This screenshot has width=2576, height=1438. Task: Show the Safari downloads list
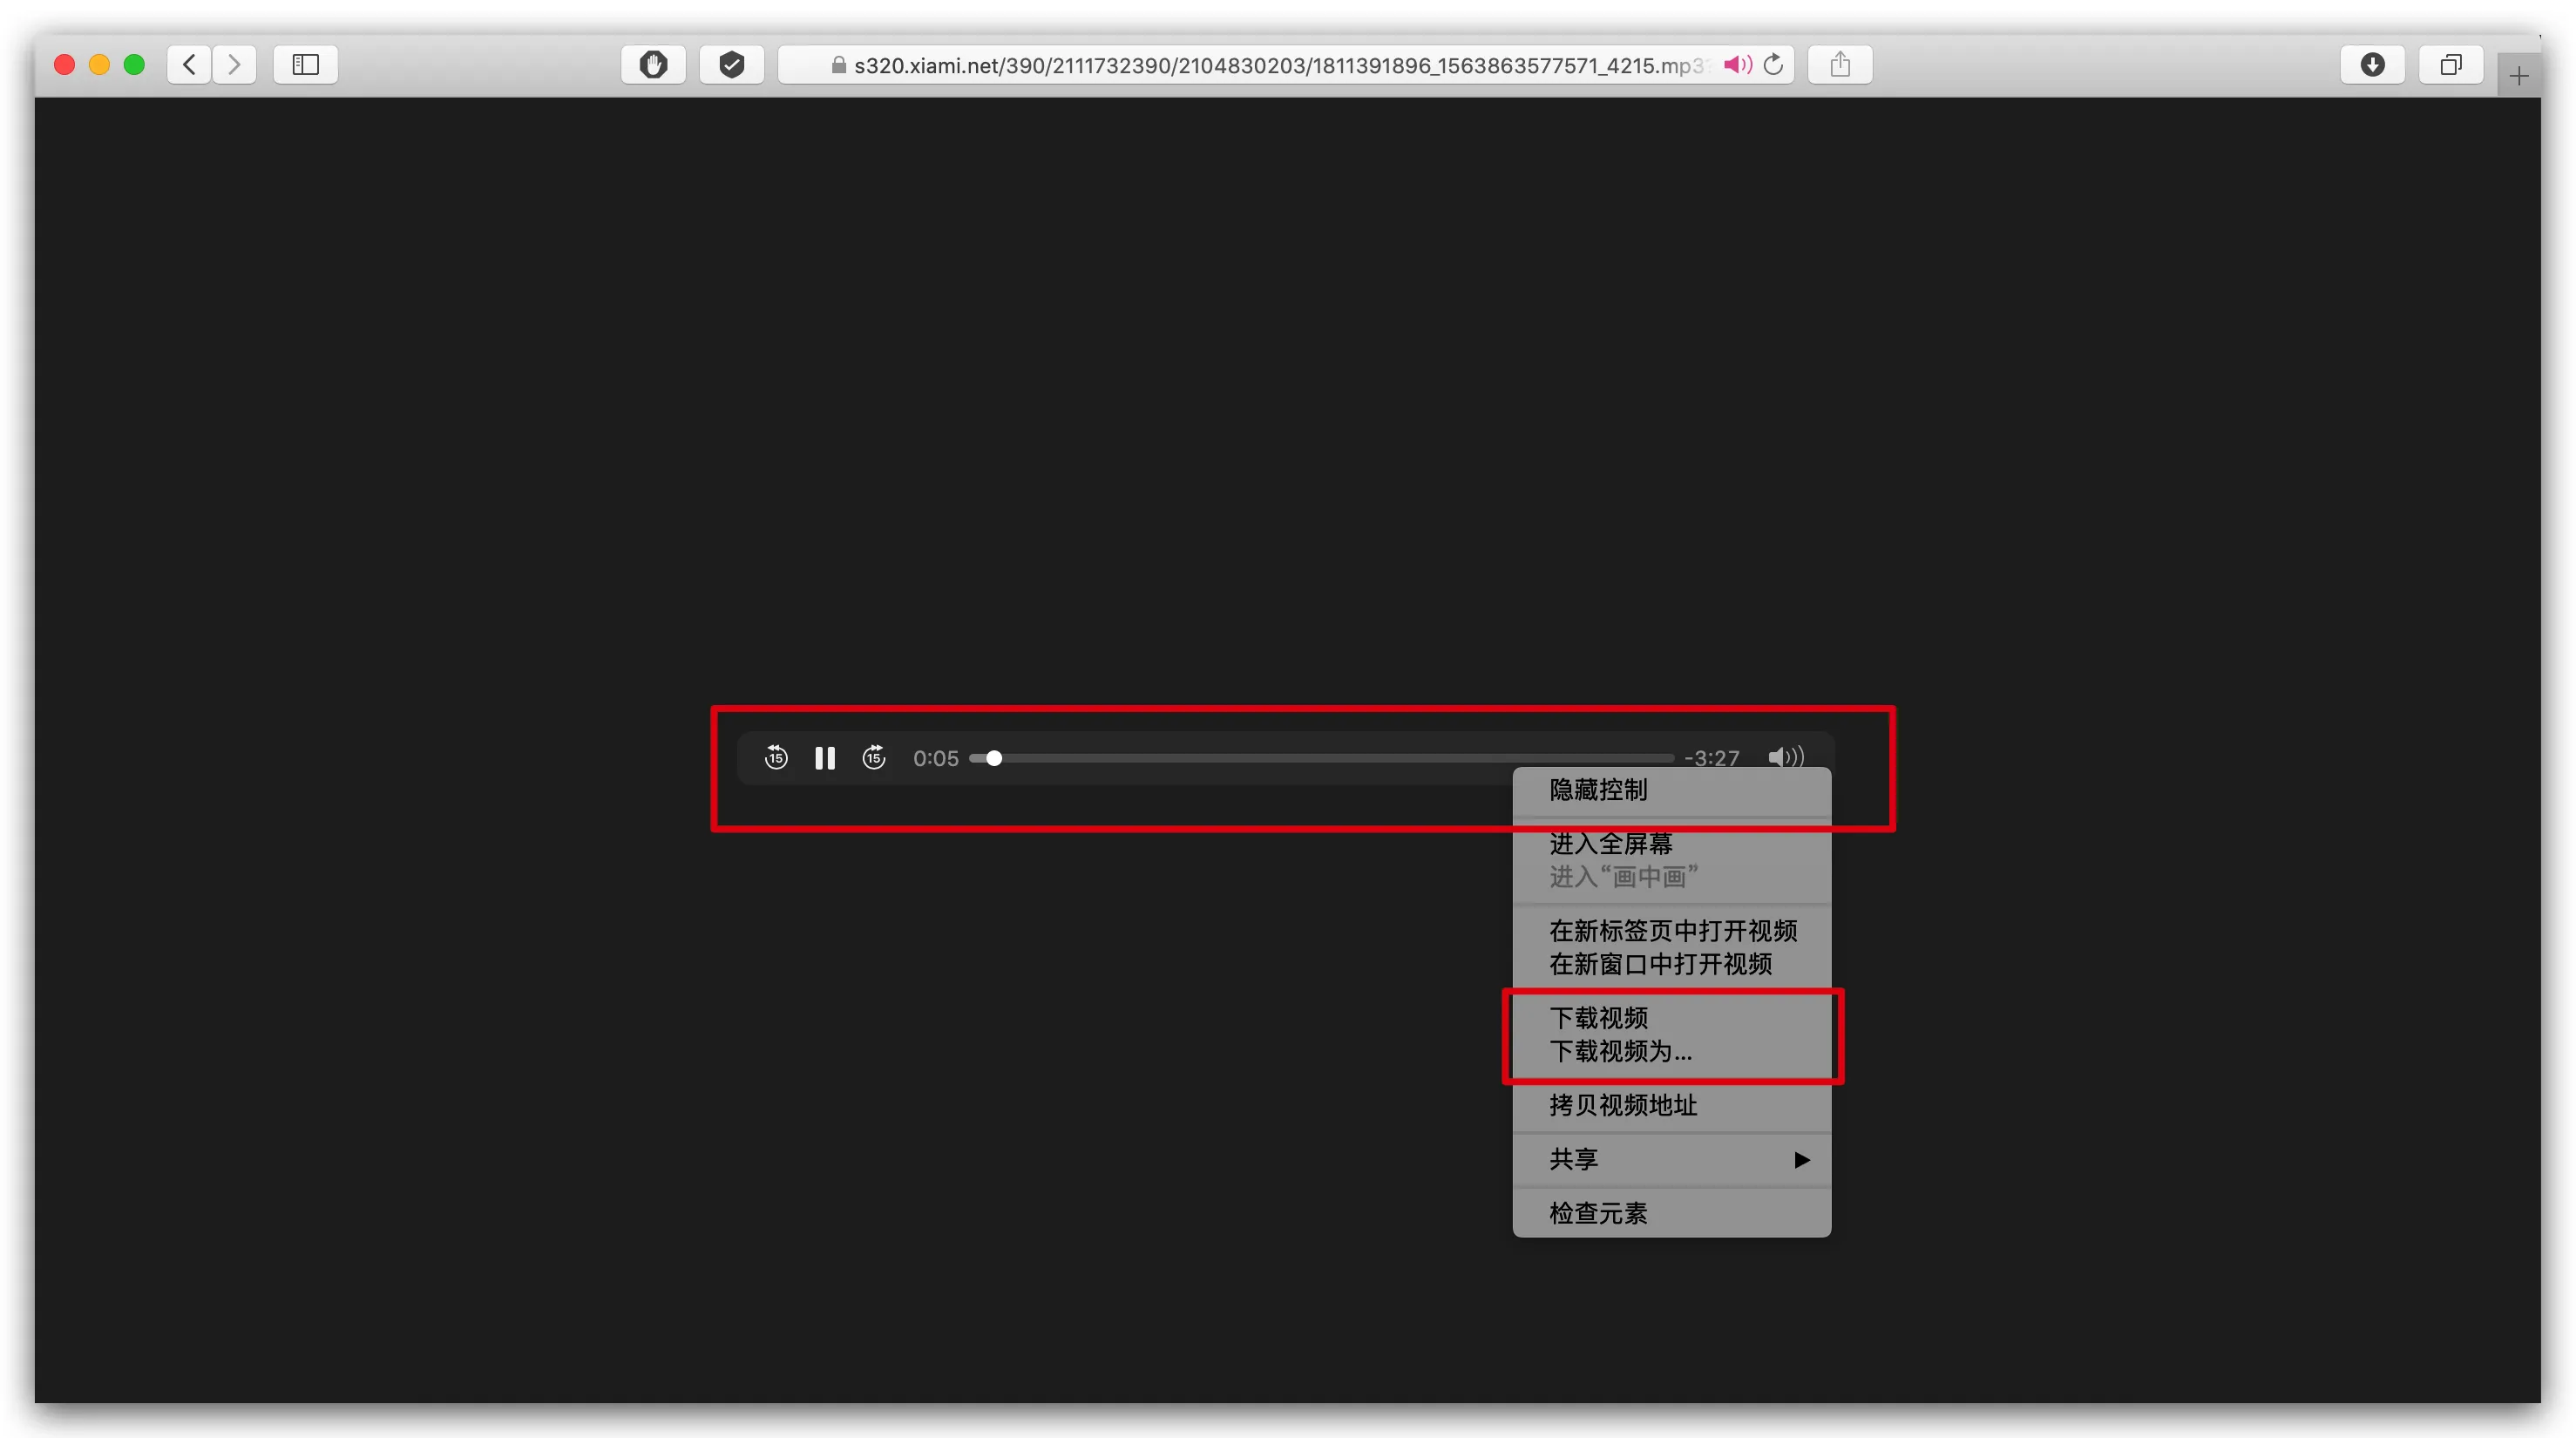point(2372,65)
